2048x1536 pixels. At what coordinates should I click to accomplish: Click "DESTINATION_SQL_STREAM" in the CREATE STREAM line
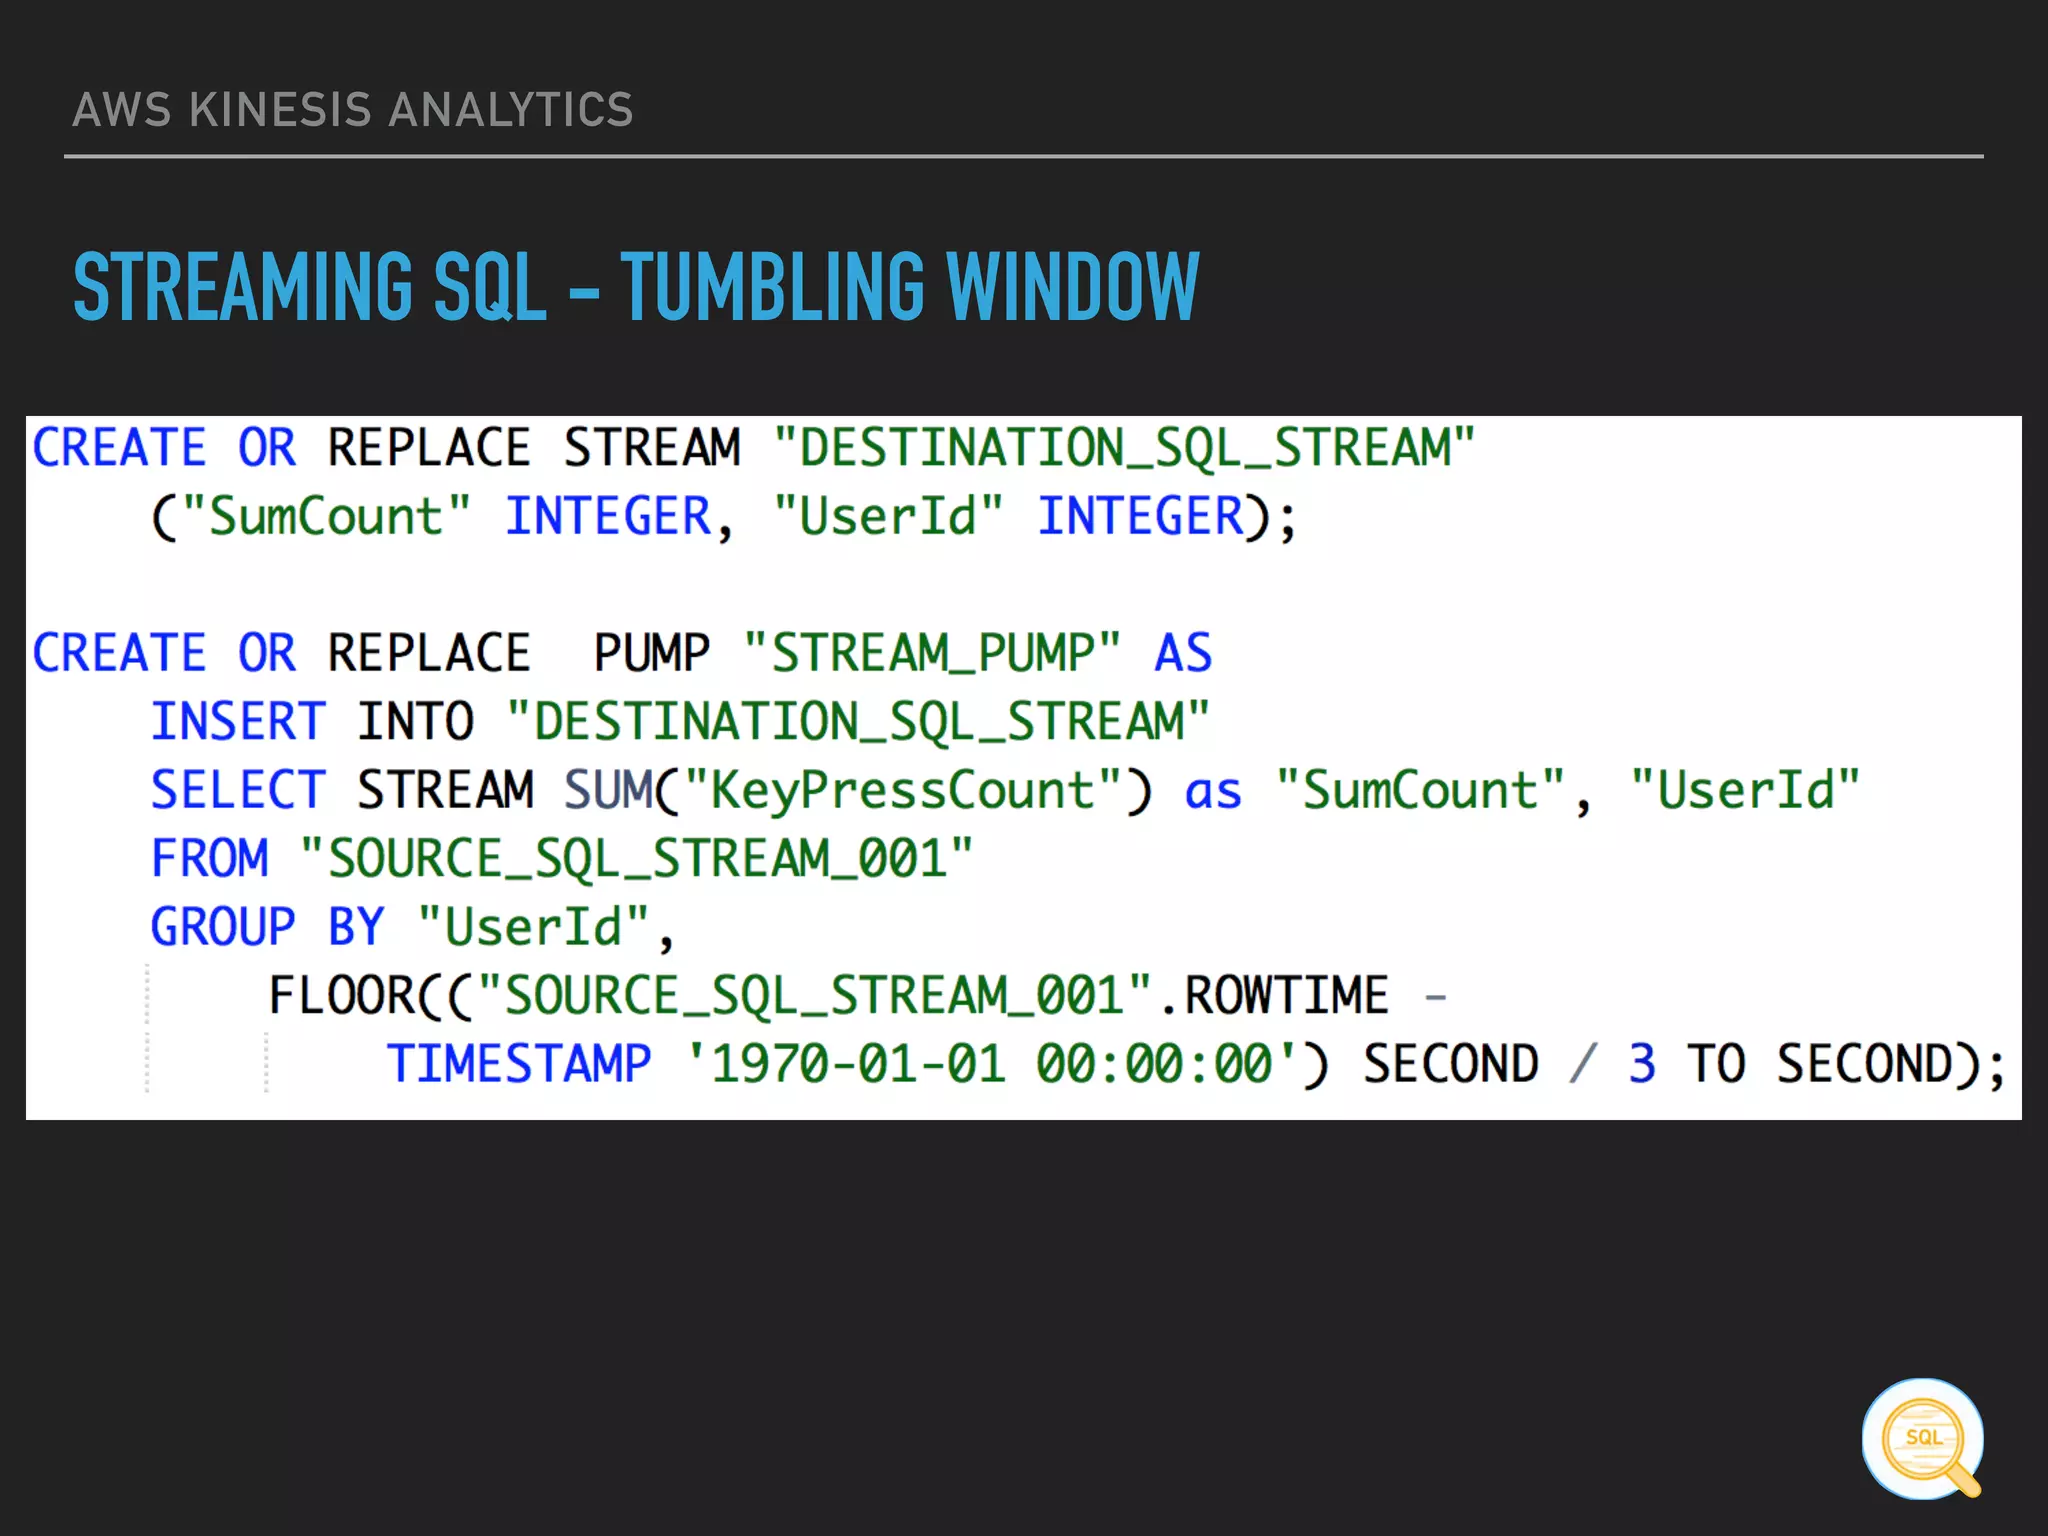click(x=1124, y=447)
